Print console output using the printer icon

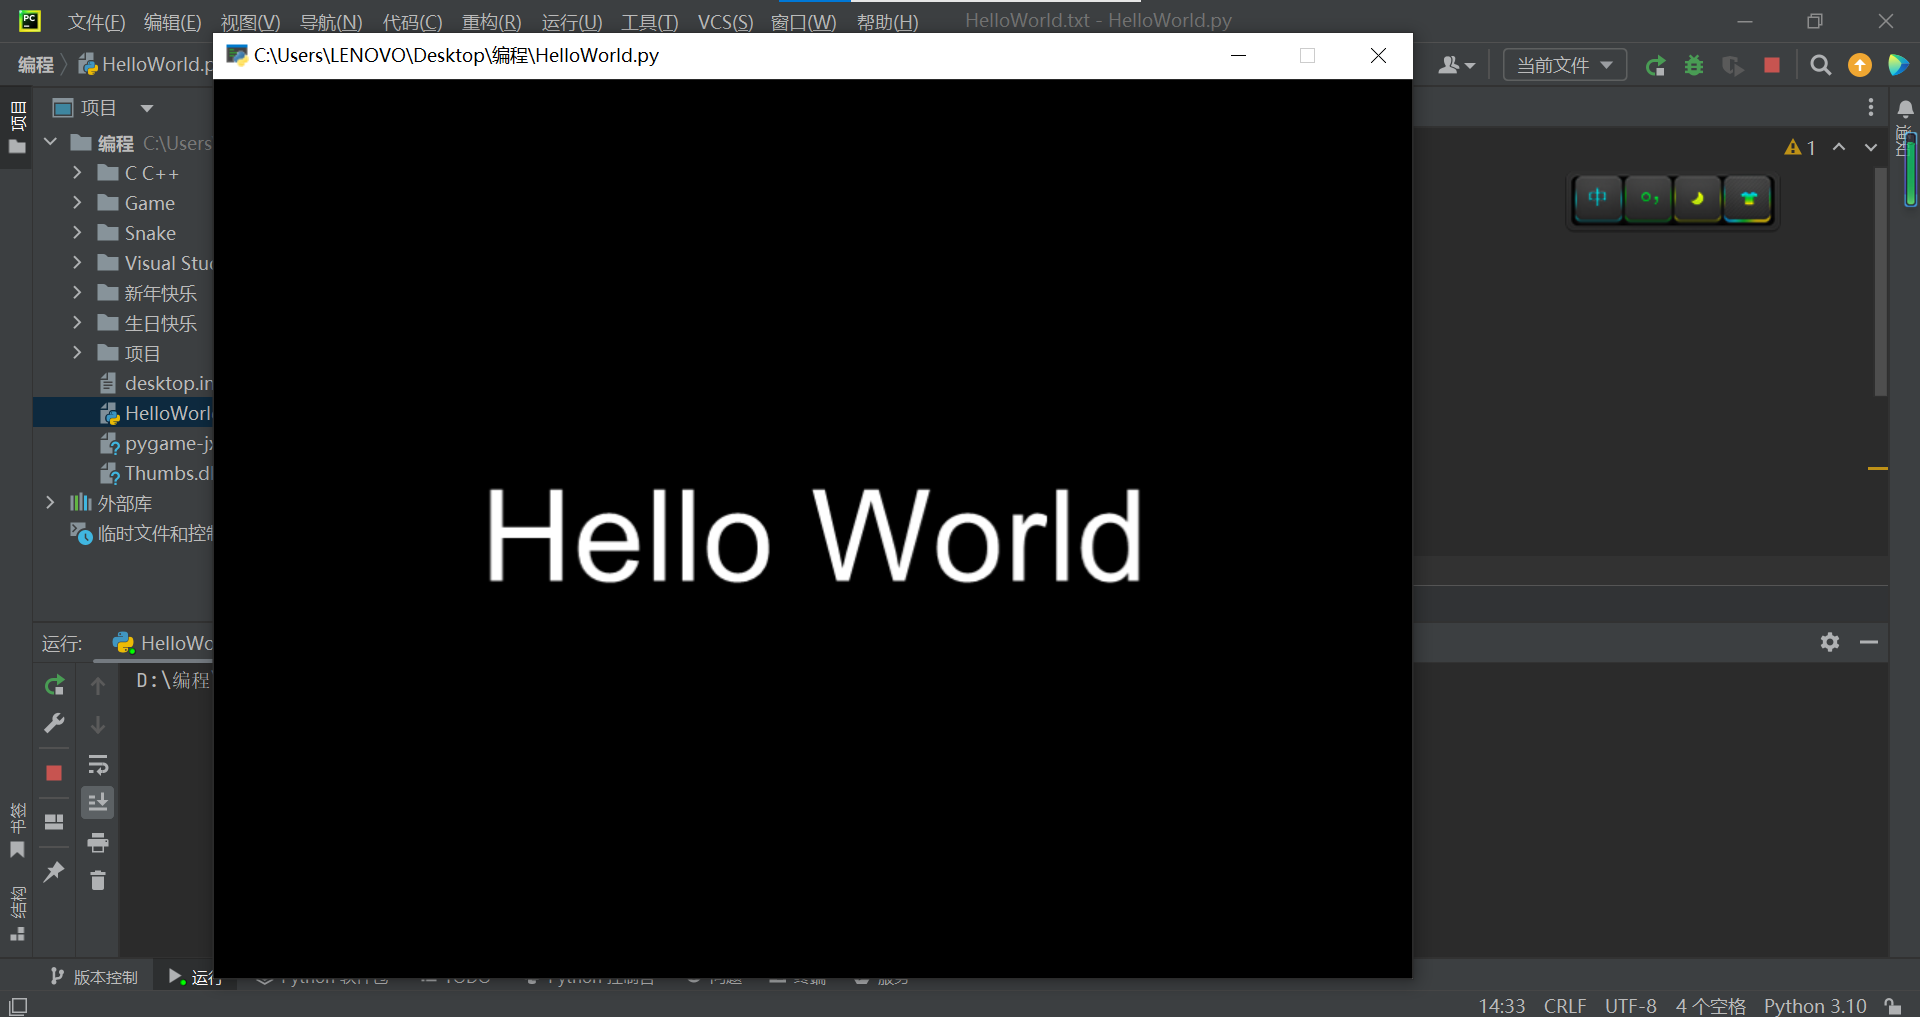coord(98,843)
